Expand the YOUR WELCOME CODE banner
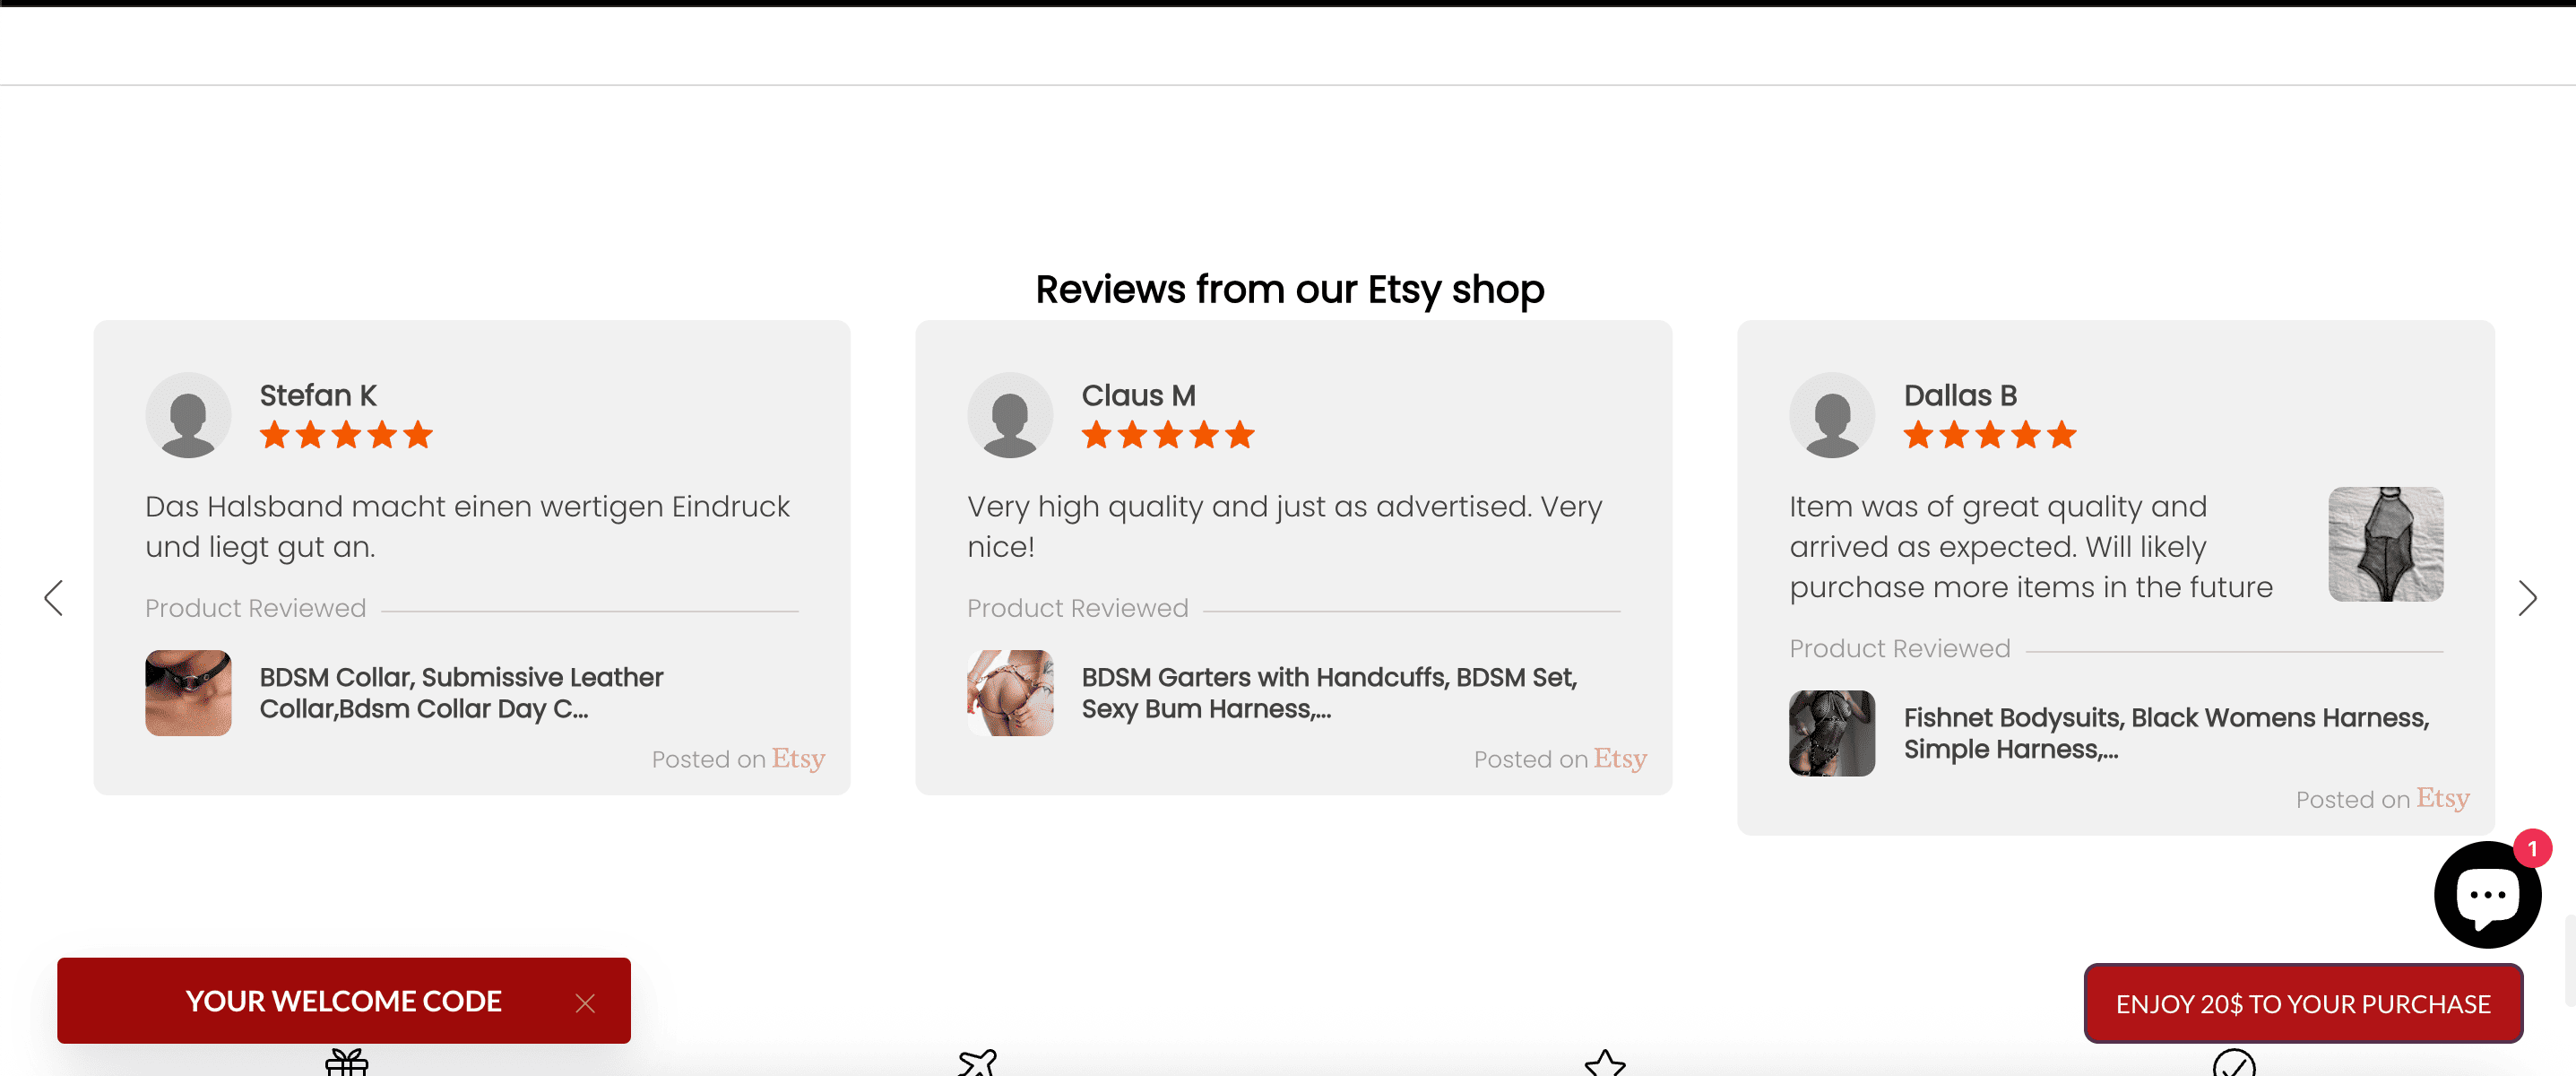The height and width of the screenshot is (1076, 2576). (344, 1001)
